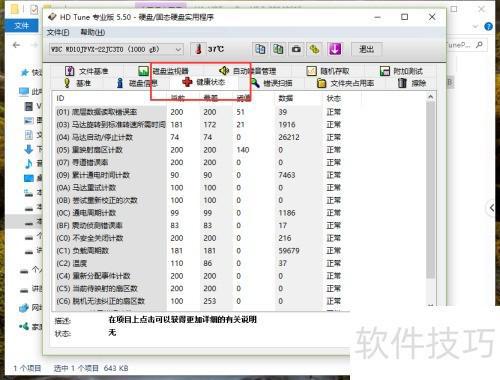Click the 磁盘信息 tab info icon
500x380 pixels.
tap(120, 83)
